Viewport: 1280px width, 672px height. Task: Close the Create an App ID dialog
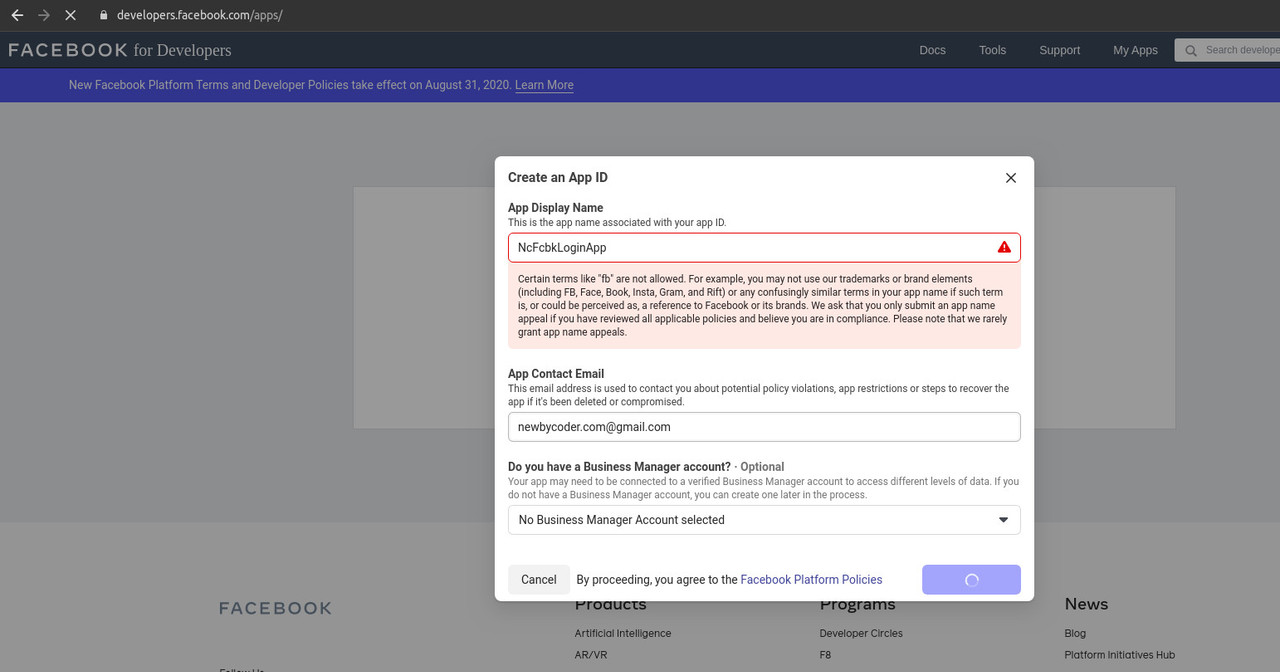click(x=1011, y=178)
